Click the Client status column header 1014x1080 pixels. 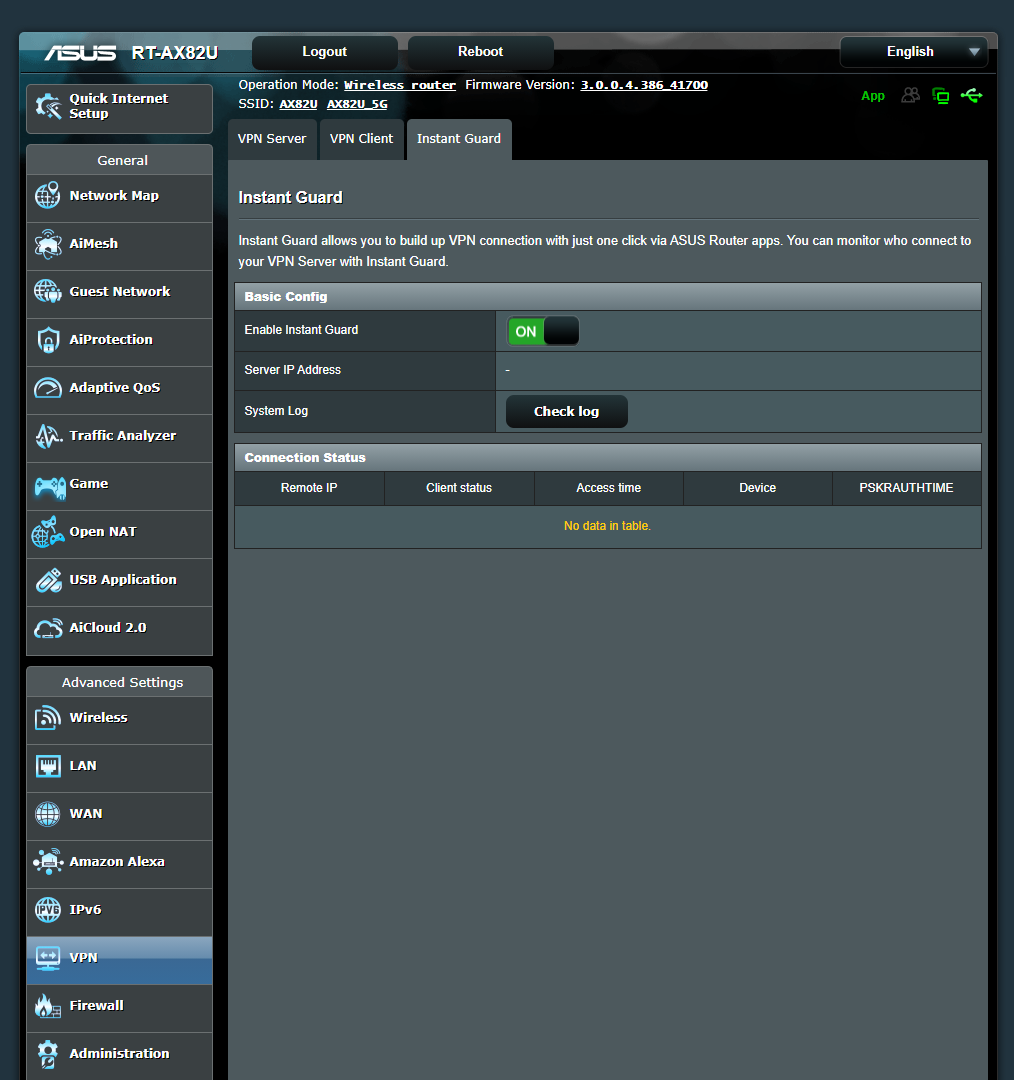pos(459,488)
